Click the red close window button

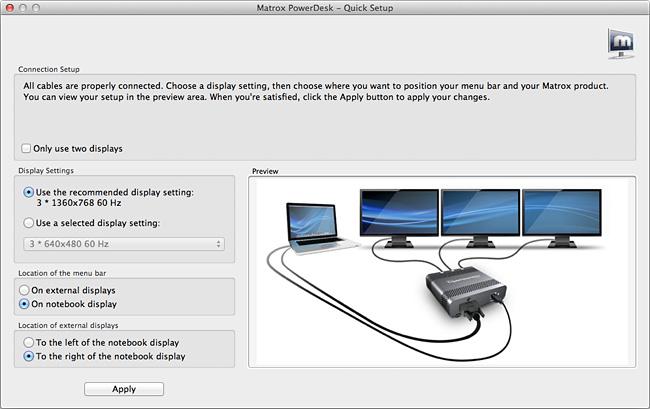tap(9, 7)
